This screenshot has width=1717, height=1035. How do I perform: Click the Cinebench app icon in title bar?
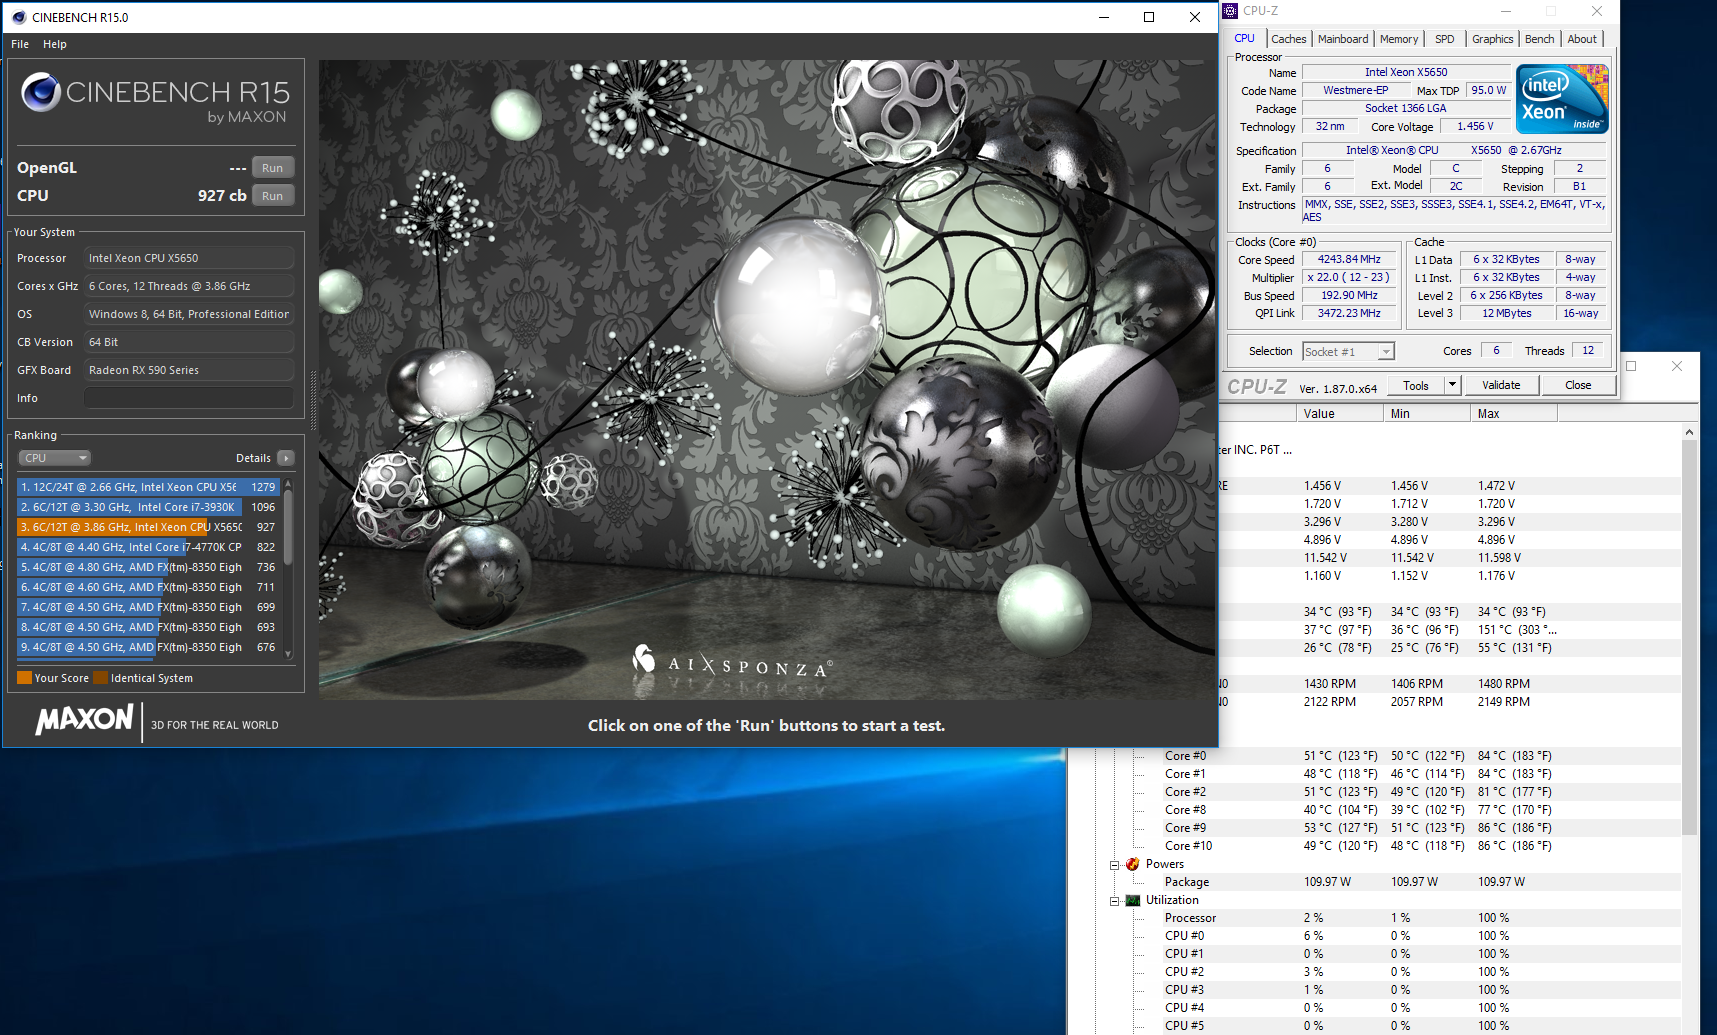point(18,17)
